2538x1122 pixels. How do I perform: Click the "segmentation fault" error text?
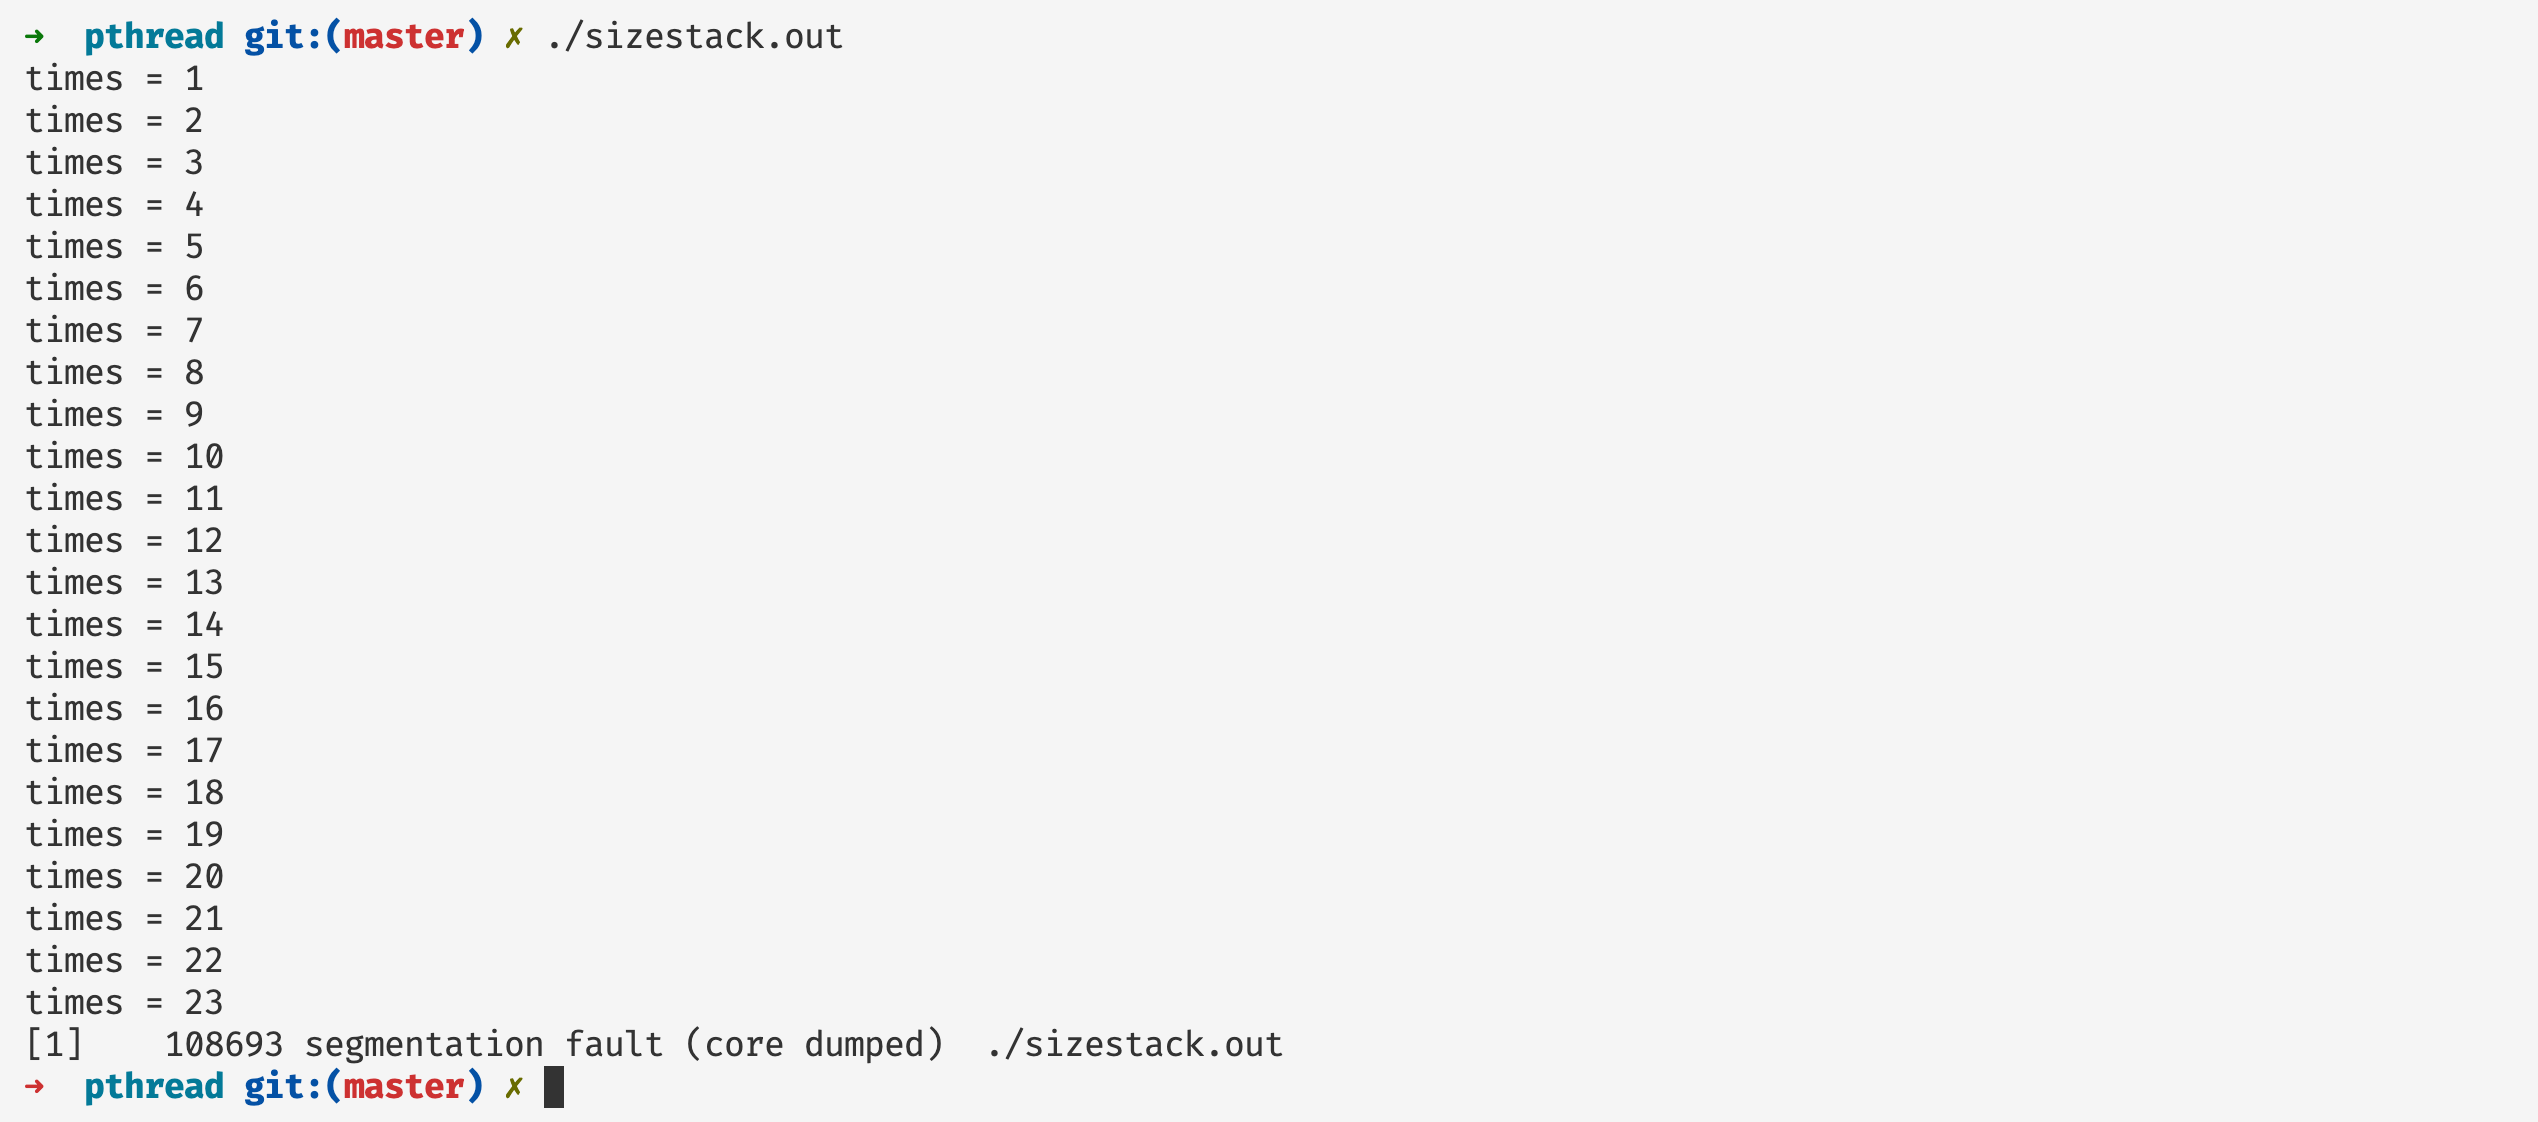(x=484, y=1045)
